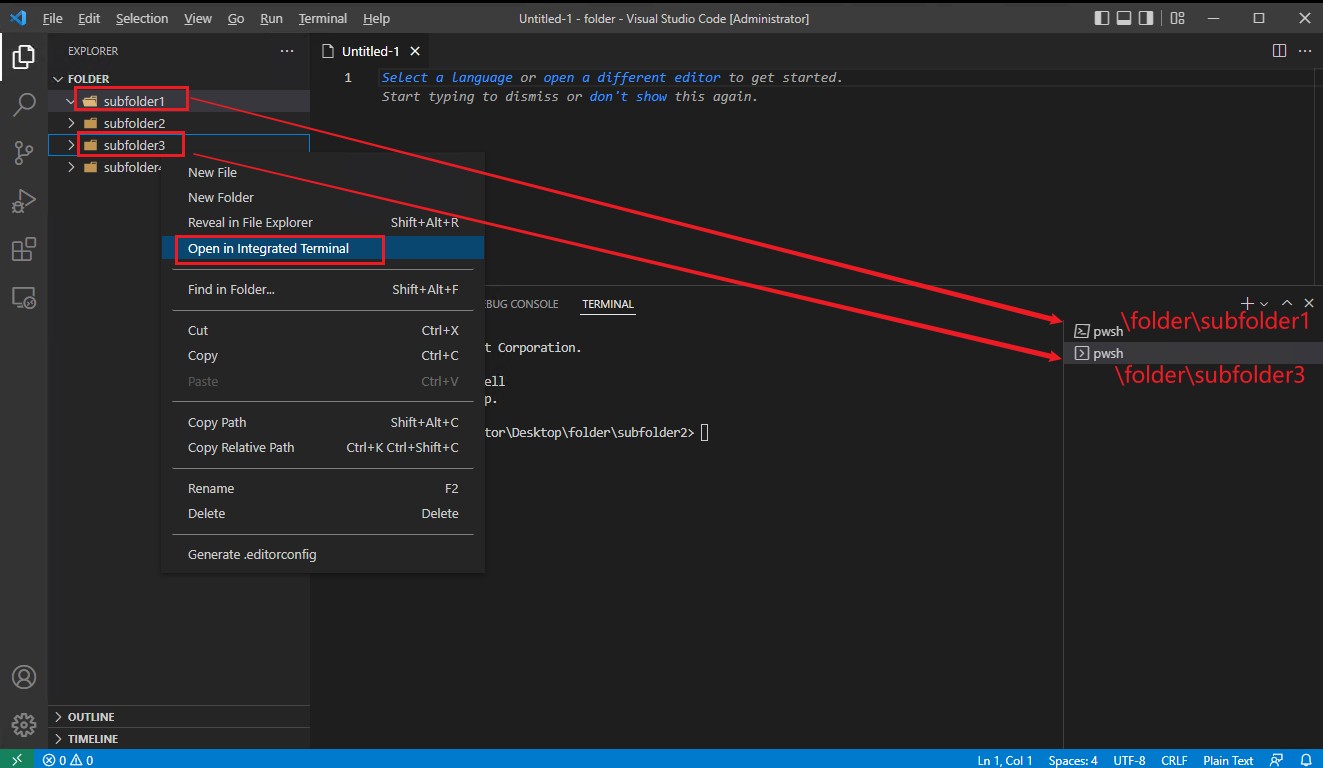This screenshot has width=1323, height=768.
Task: Collapse the subfolder1 tree item
Action: click(69, 100)
